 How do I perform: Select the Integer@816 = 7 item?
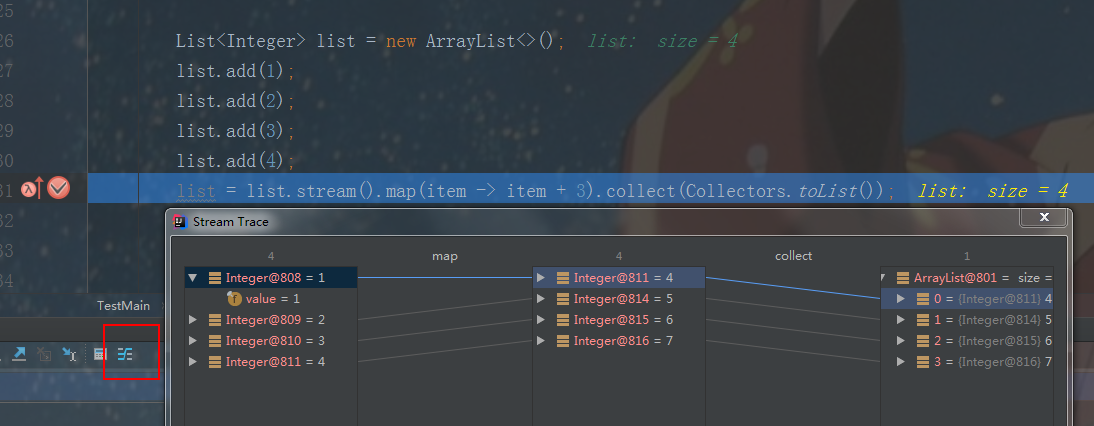[x=619, y=340]
